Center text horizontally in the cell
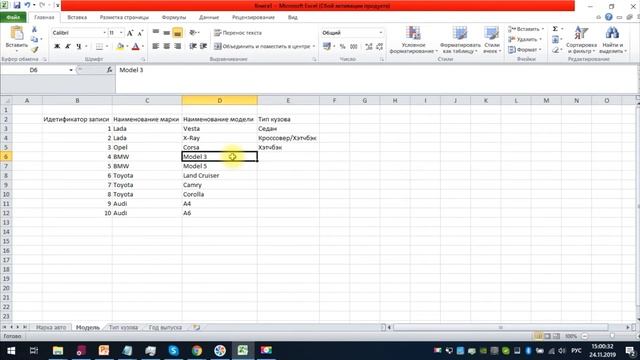 pyautogui.click(x=167, y=47)
